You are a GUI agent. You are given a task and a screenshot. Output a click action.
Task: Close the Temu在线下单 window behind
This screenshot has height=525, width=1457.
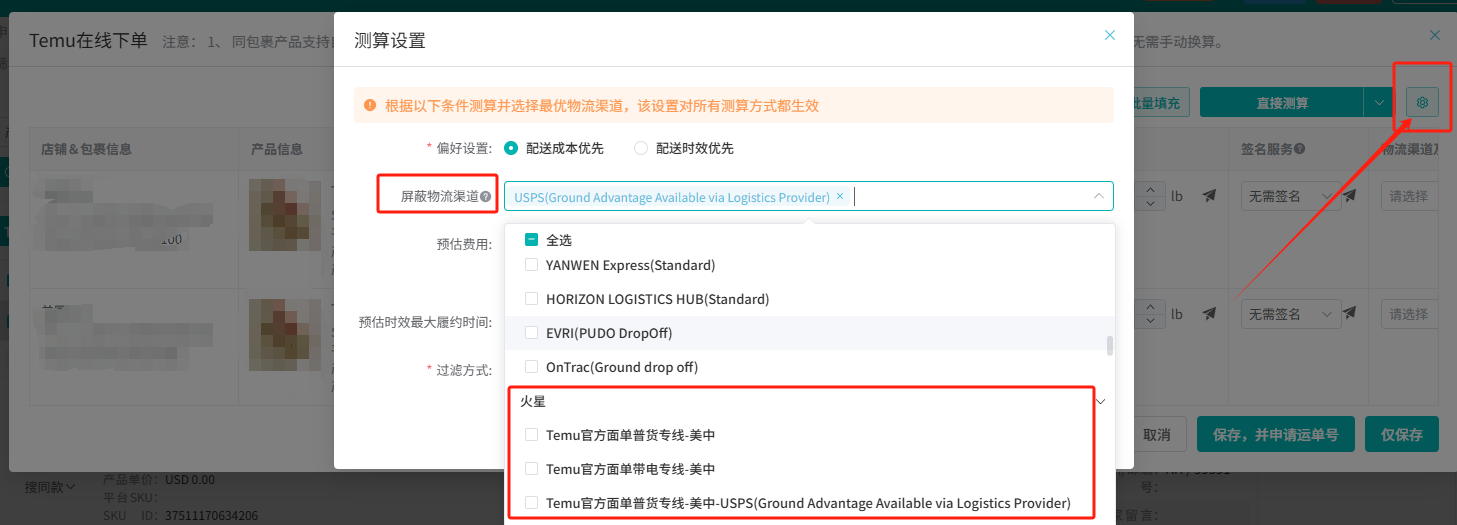(x=1435, y=35)
